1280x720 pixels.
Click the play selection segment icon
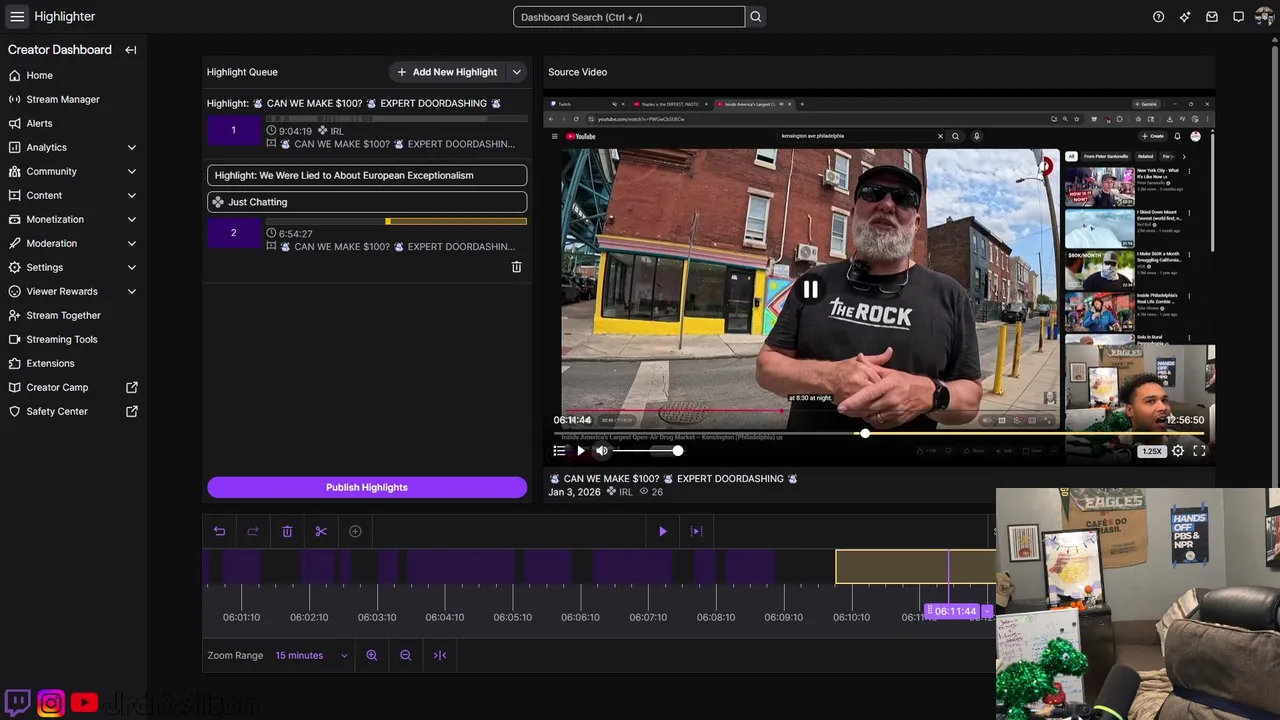point(697,531)
